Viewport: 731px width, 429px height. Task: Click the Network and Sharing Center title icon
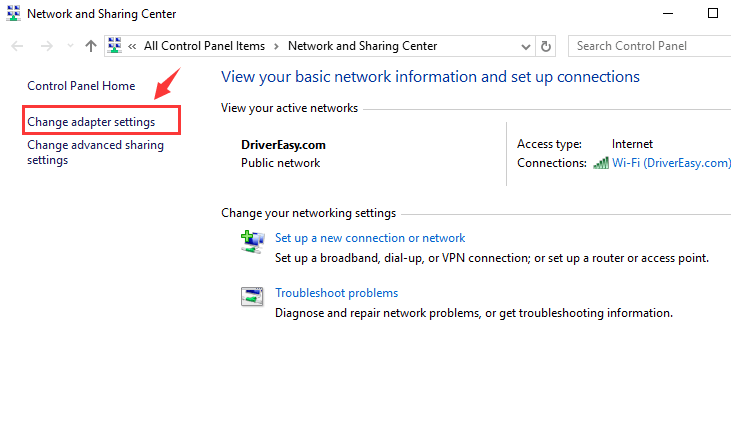pos(14,13)
